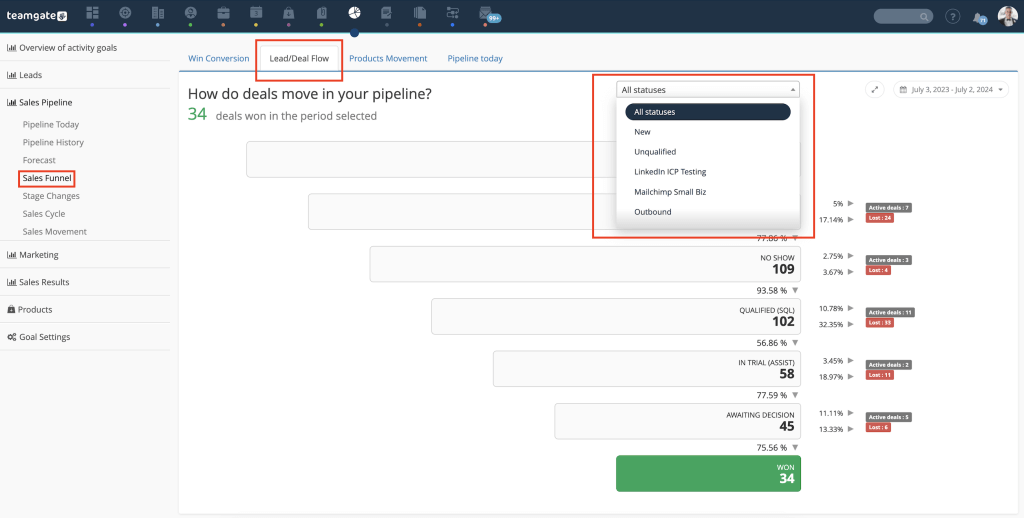Open the target leads icon in top bar

click(x=125, y=13)
